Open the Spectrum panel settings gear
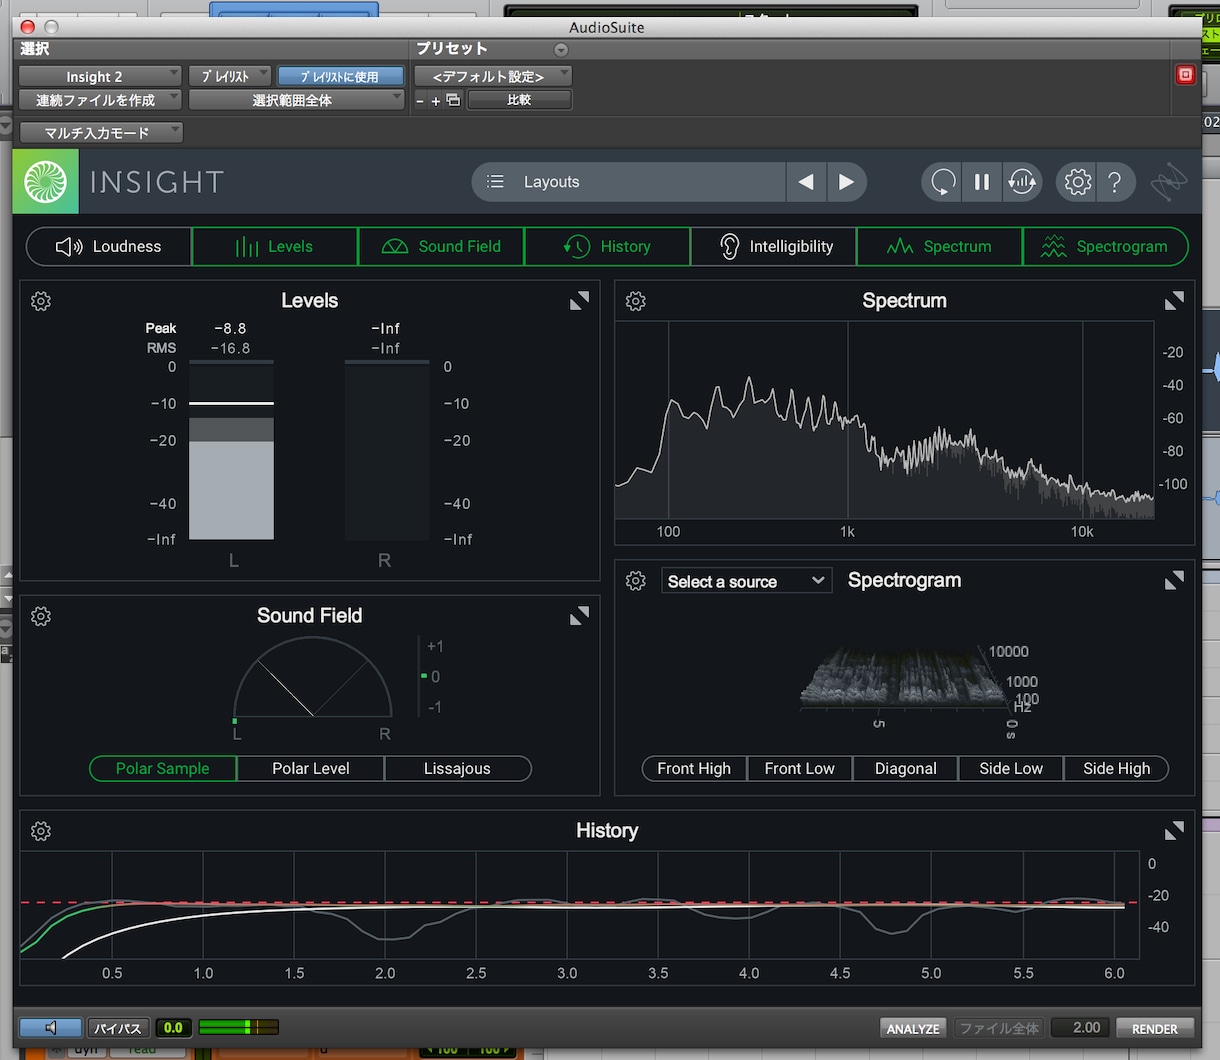This screenshot has width=1220, height=1060. click(636, 301)
